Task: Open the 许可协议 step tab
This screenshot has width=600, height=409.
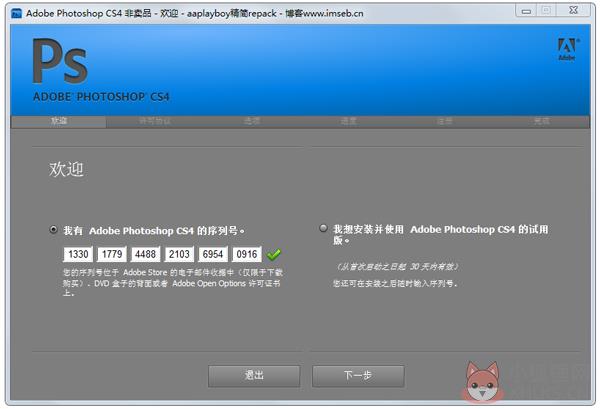Action: click(155, 121)
